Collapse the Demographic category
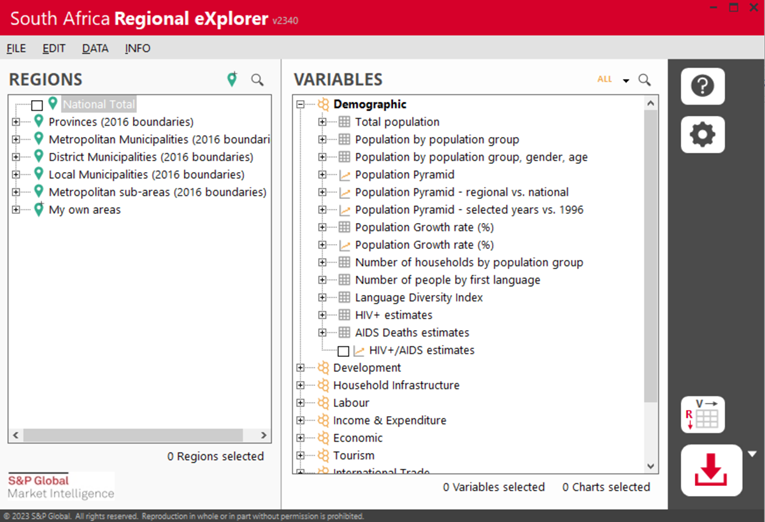 pos(301,104)
